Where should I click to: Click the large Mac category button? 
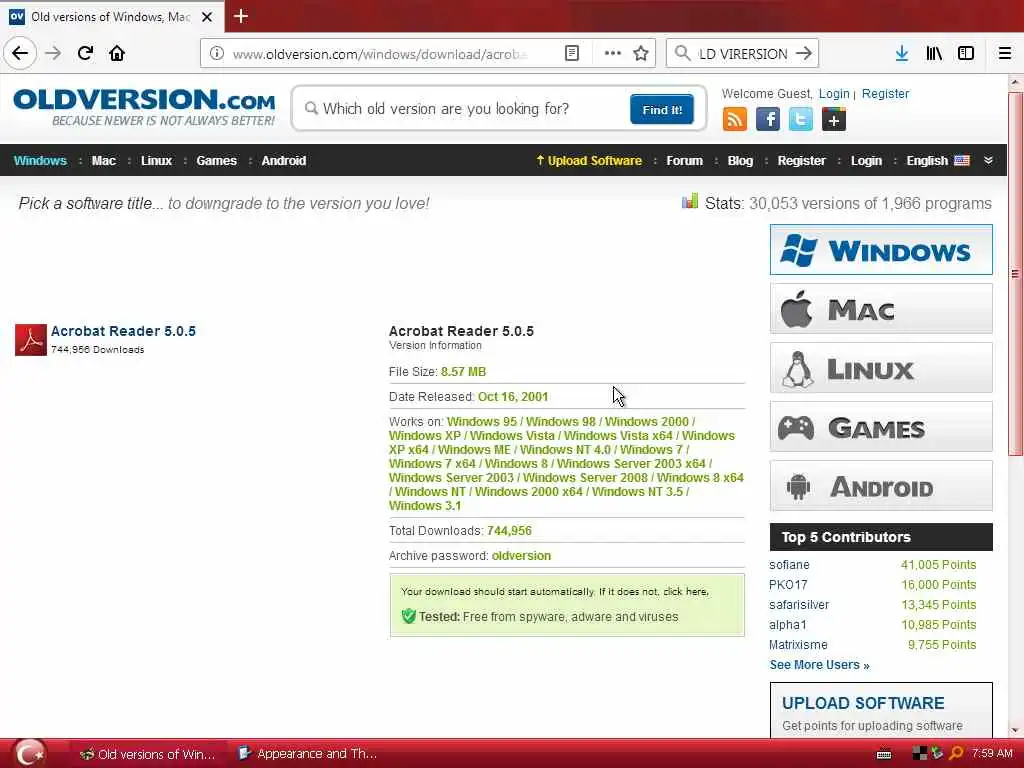point(881,309)
